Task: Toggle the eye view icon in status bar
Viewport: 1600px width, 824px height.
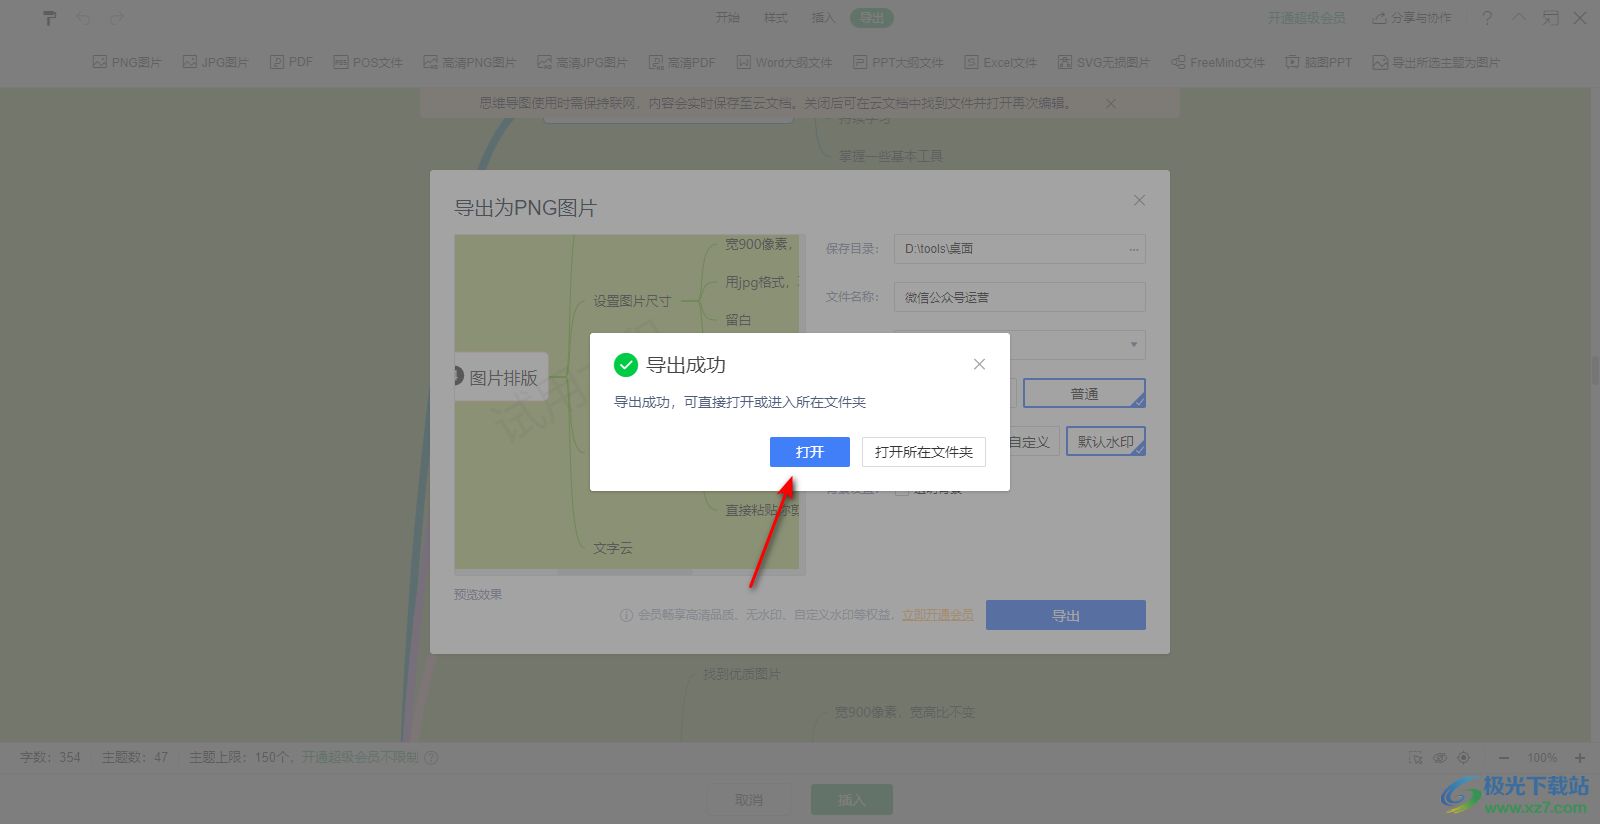Action: [1440, 757]
